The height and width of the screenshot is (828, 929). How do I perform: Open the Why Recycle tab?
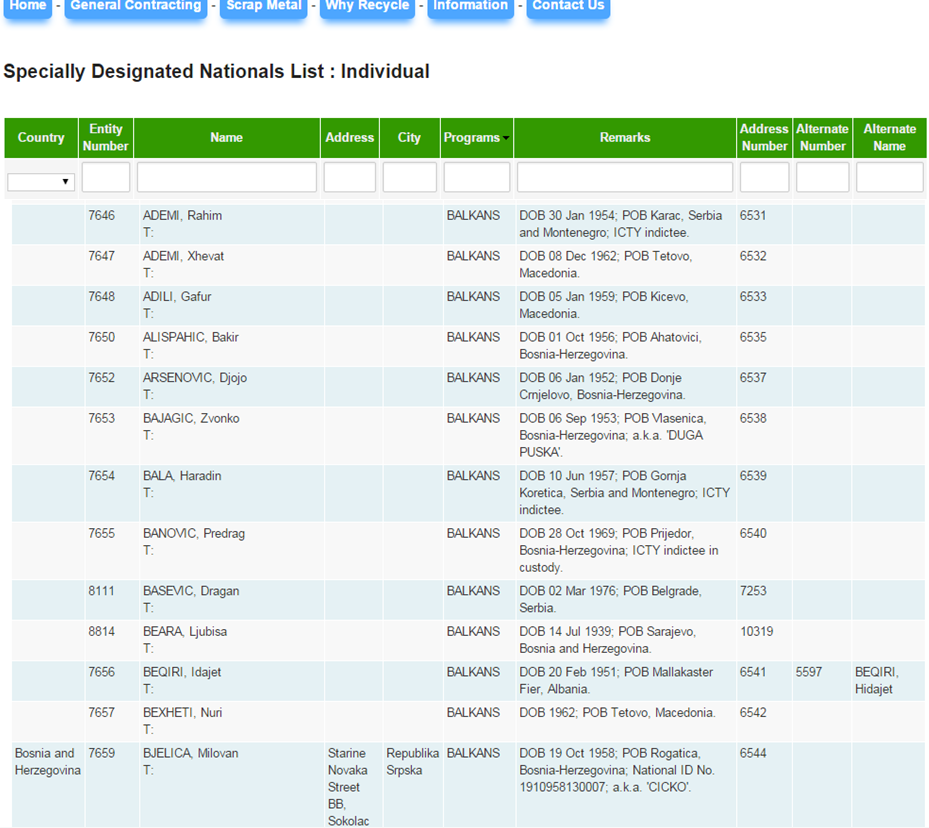click(x=367, y=7)
